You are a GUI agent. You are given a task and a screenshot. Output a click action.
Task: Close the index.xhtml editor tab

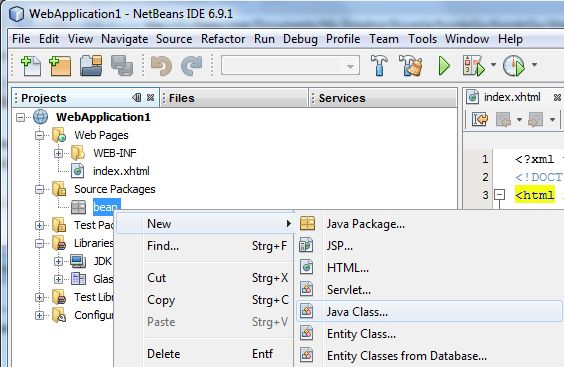(557, 97)
